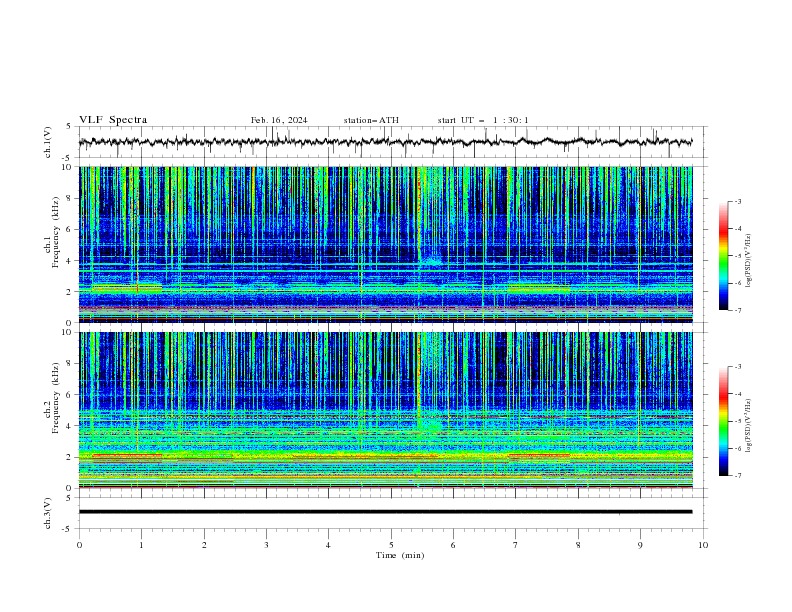Click the lower color bar's log(PSD) label

(x=749, y=425)
